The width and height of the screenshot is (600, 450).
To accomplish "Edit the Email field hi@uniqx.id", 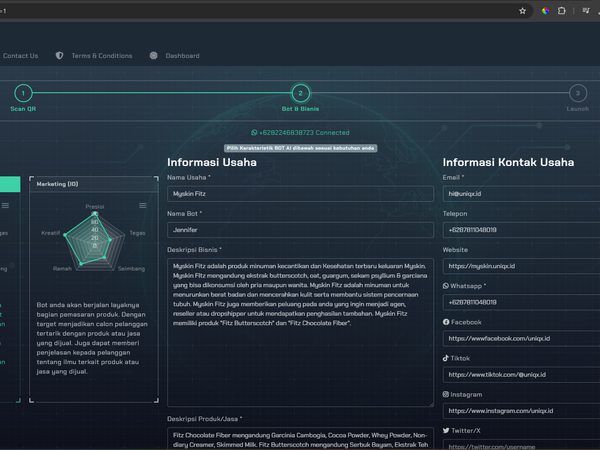I will click(521, 194).
